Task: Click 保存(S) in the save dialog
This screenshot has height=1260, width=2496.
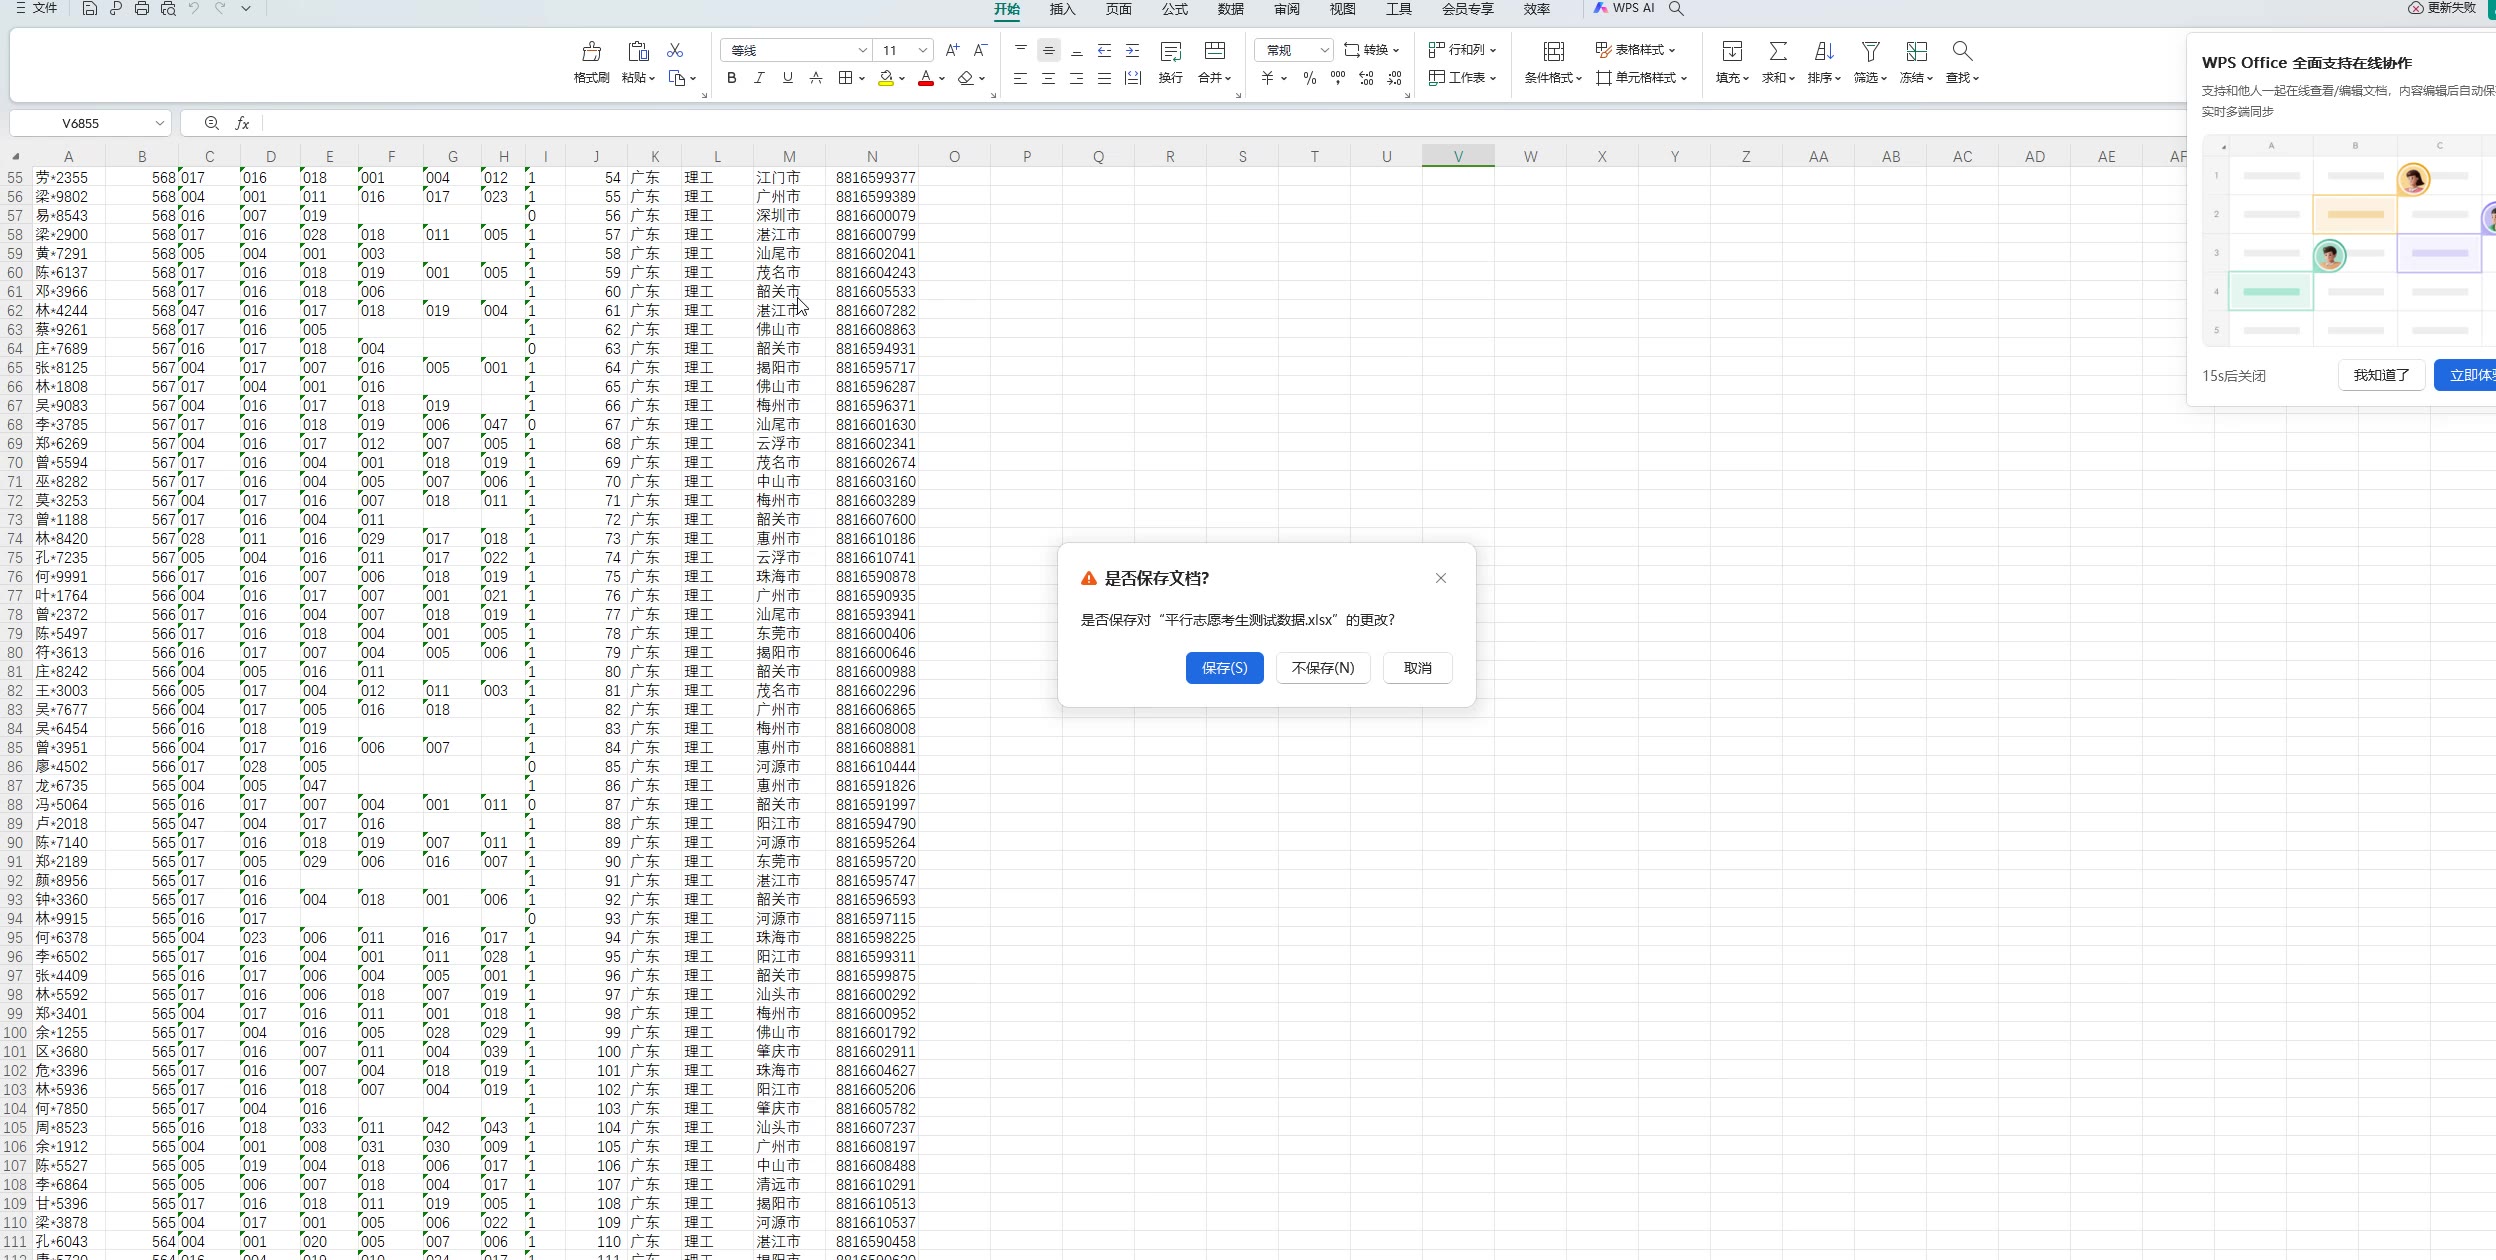Action: pyautogui.click(x=1224, y=668)
